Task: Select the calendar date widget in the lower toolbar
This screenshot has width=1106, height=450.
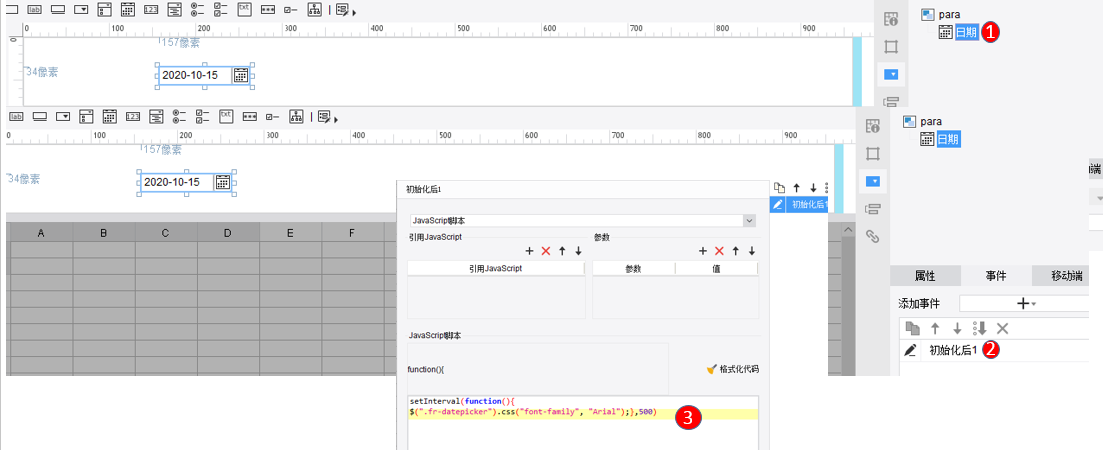Action: pyautogui.click(x=109, y=116)
